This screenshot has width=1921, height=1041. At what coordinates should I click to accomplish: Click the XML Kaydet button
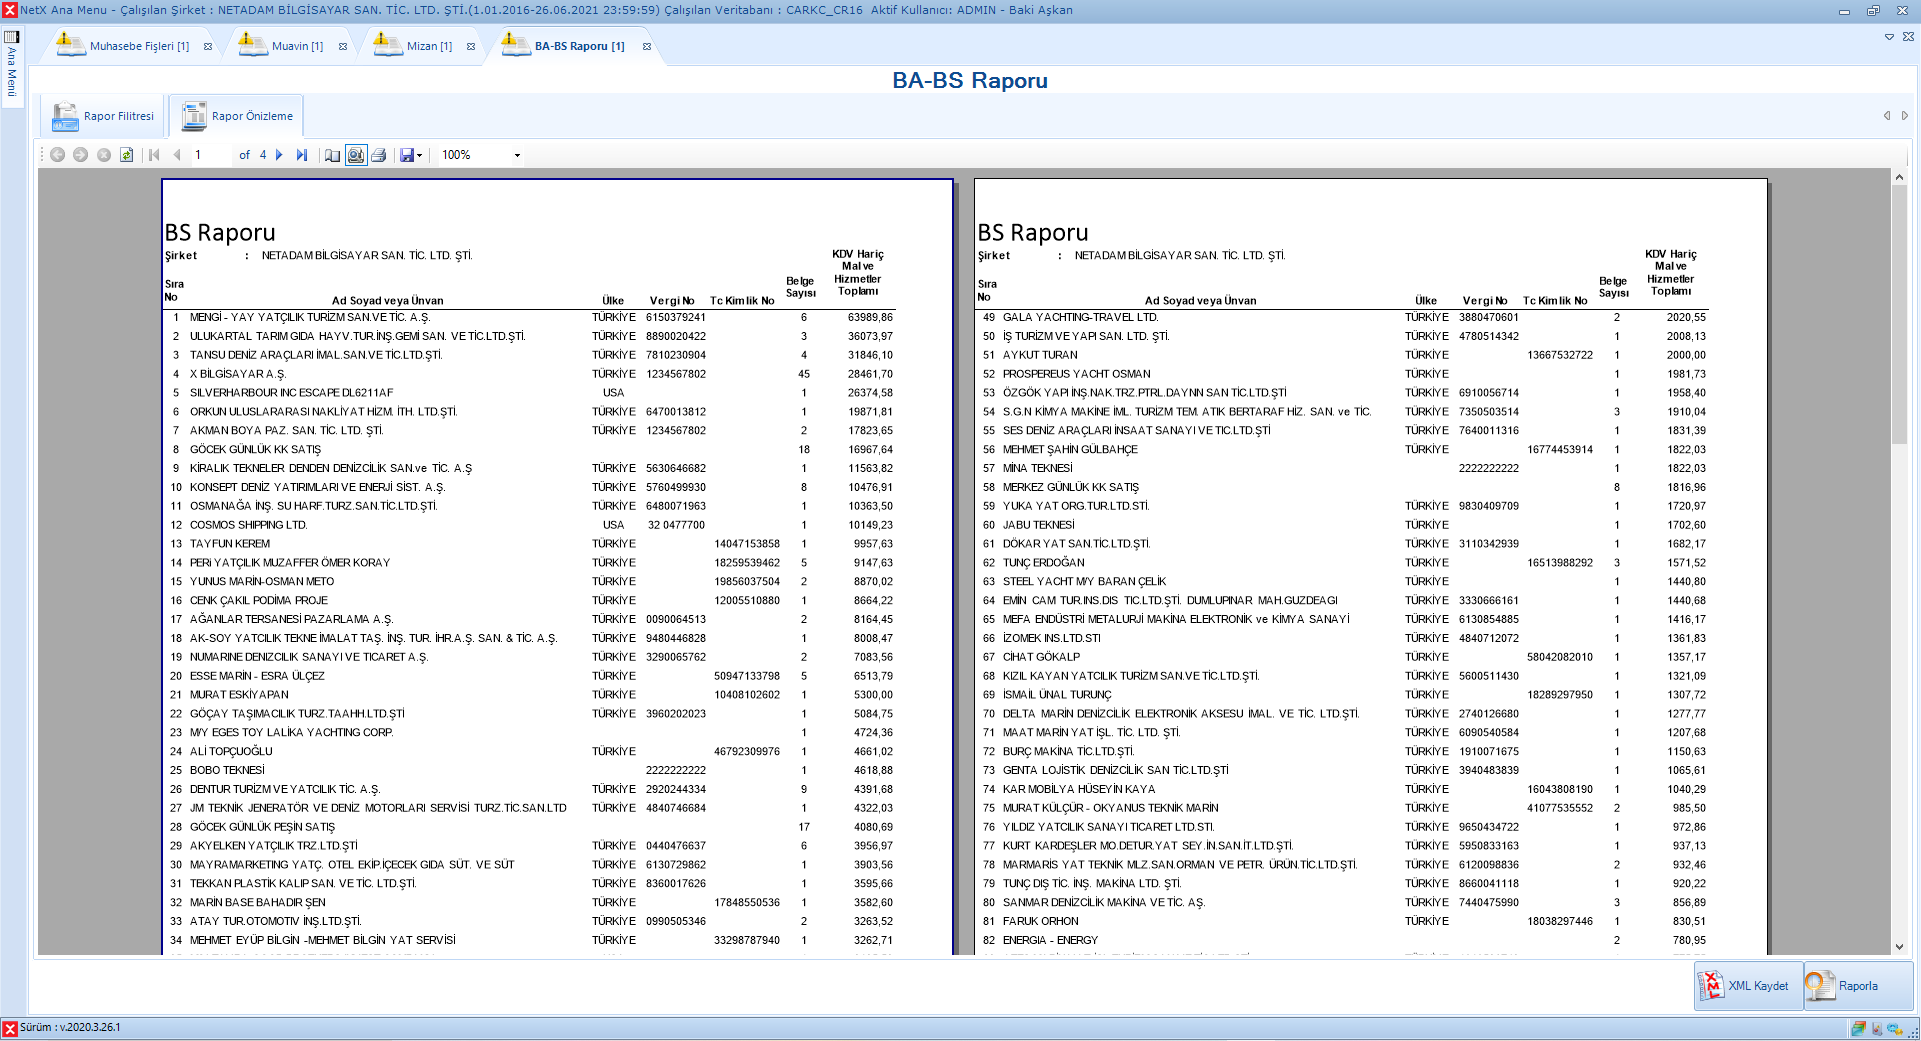[1748, 986]
